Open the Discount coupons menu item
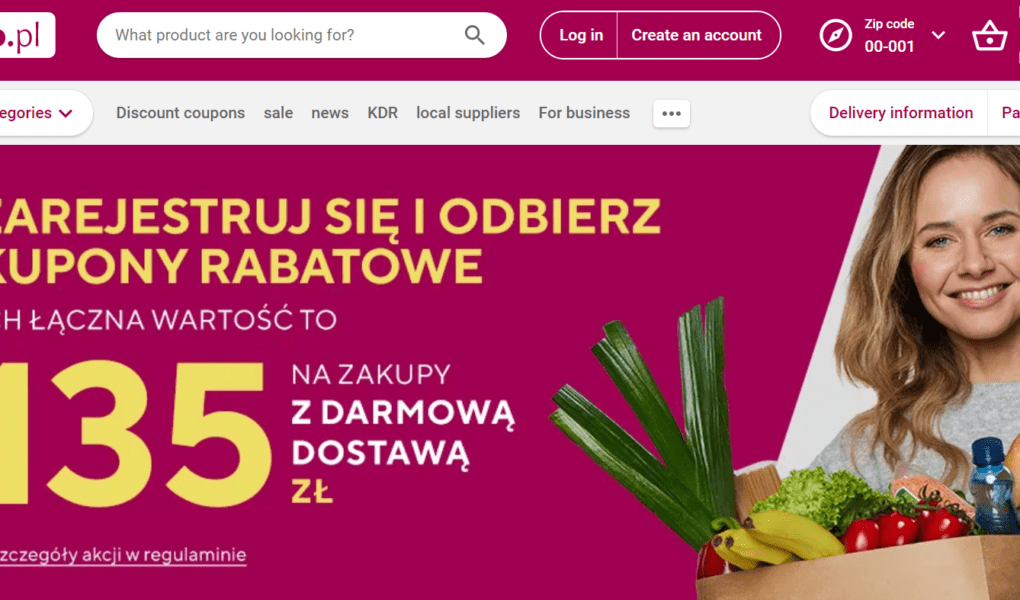The image size is (1020, 600). 180,113
